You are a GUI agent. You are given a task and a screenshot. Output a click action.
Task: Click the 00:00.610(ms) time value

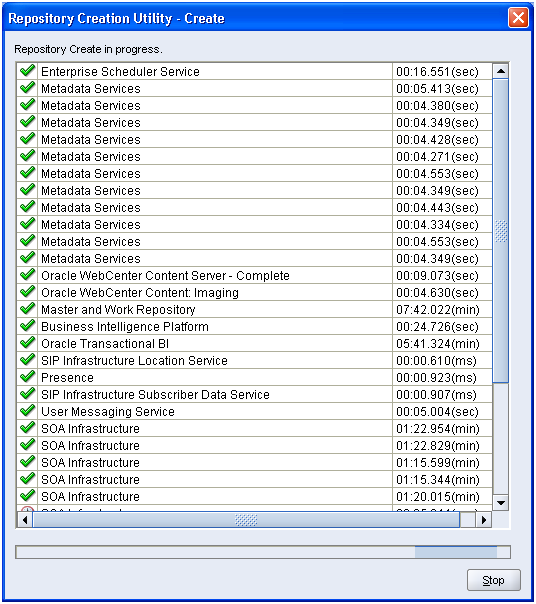(x=436, y=361)
